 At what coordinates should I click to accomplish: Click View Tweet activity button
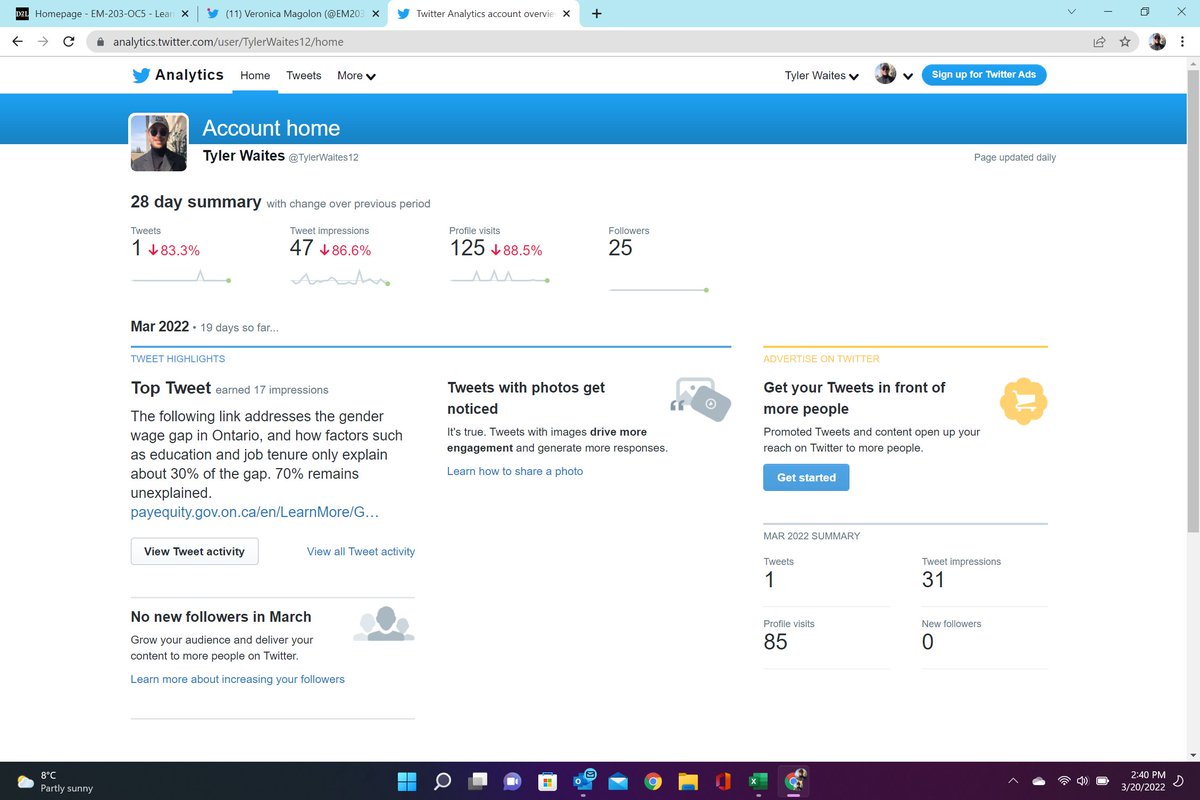pos(194,551)
